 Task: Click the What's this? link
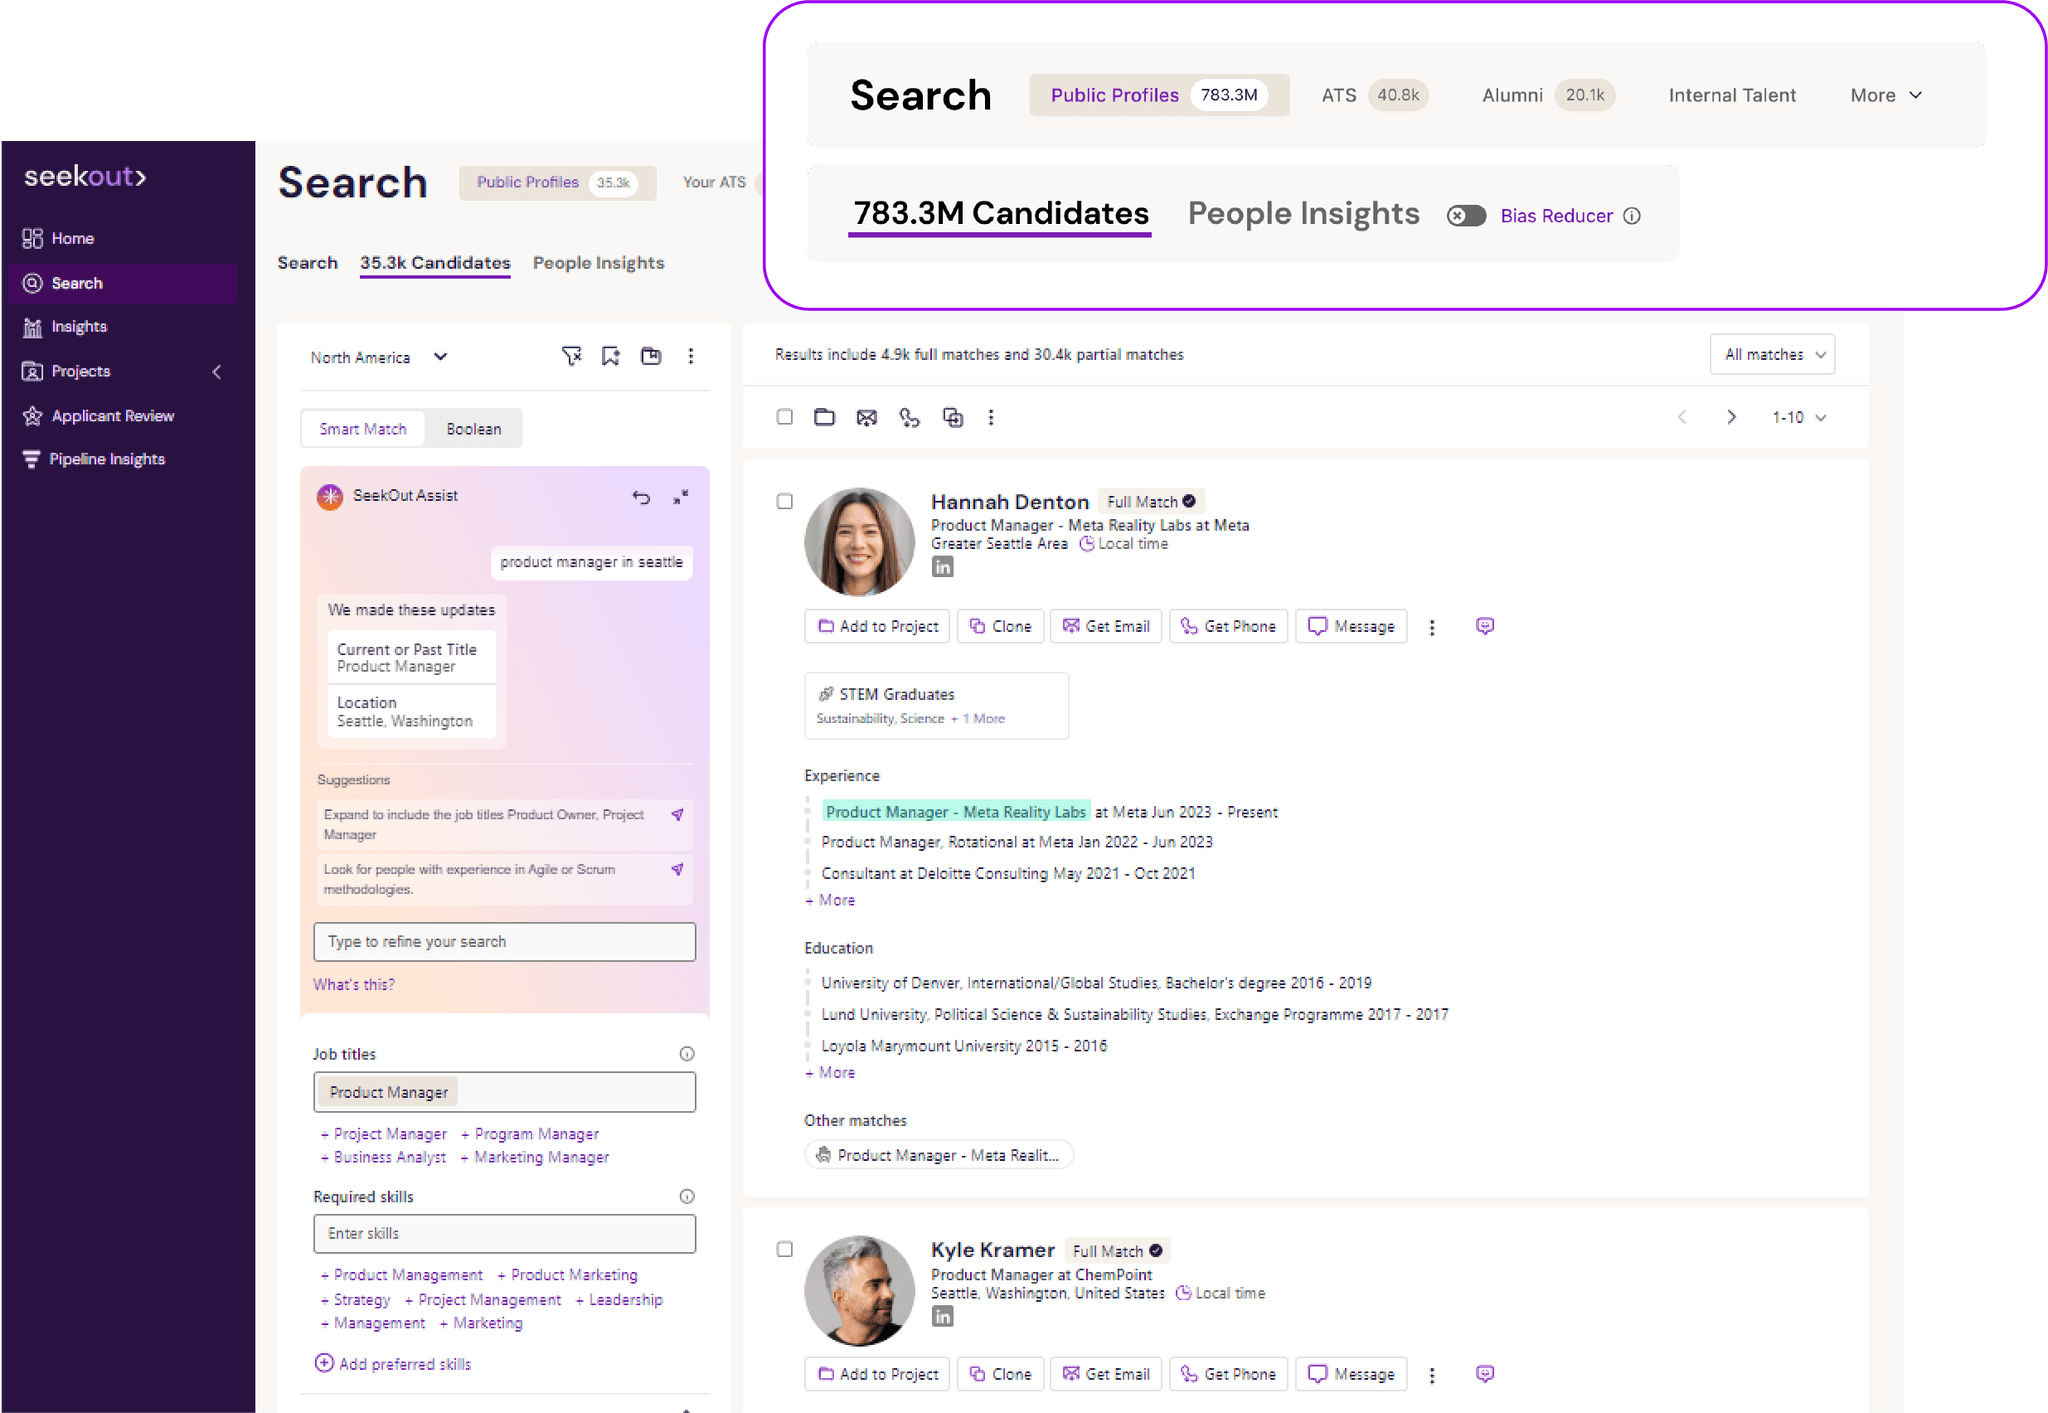tap(354, 985)
